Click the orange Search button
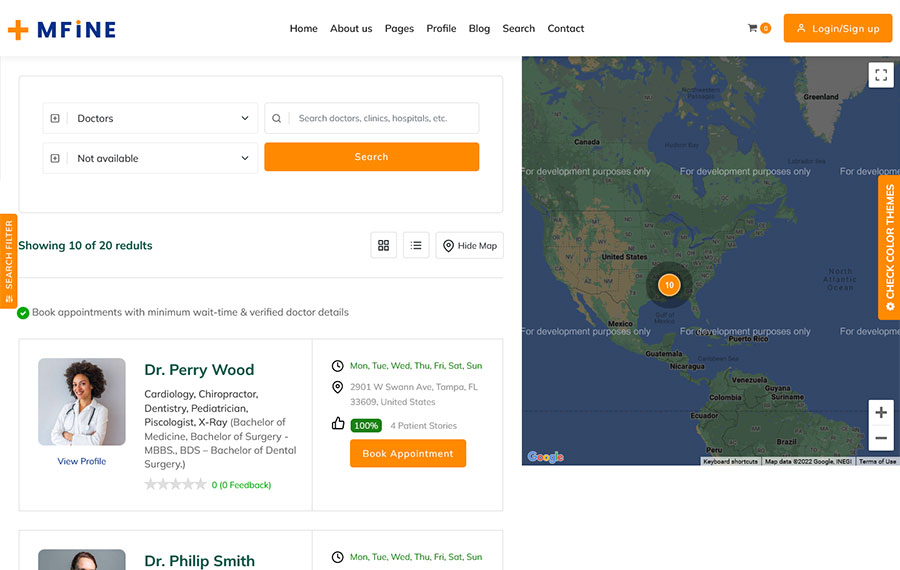Screen dimensions: 900x570 point(371,157)
